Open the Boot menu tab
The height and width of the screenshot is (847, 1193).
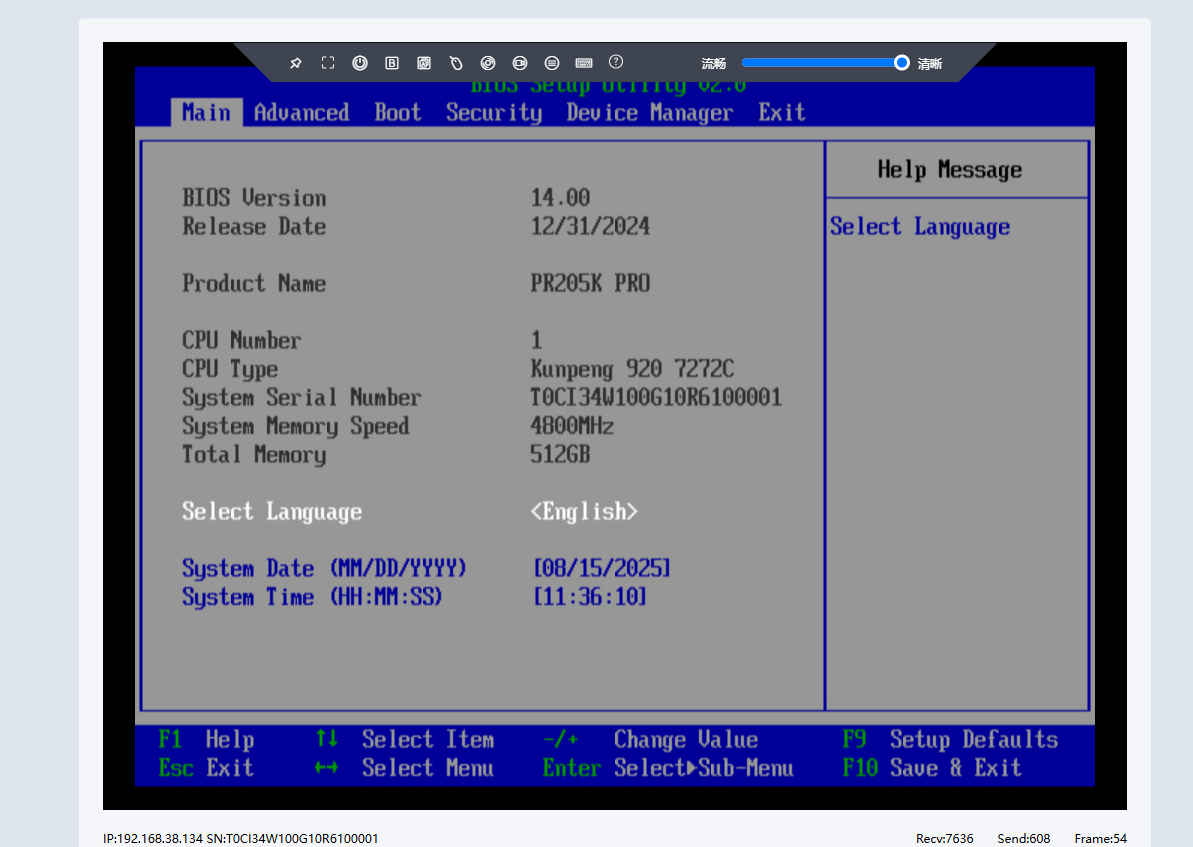click(x=397, y=112)
